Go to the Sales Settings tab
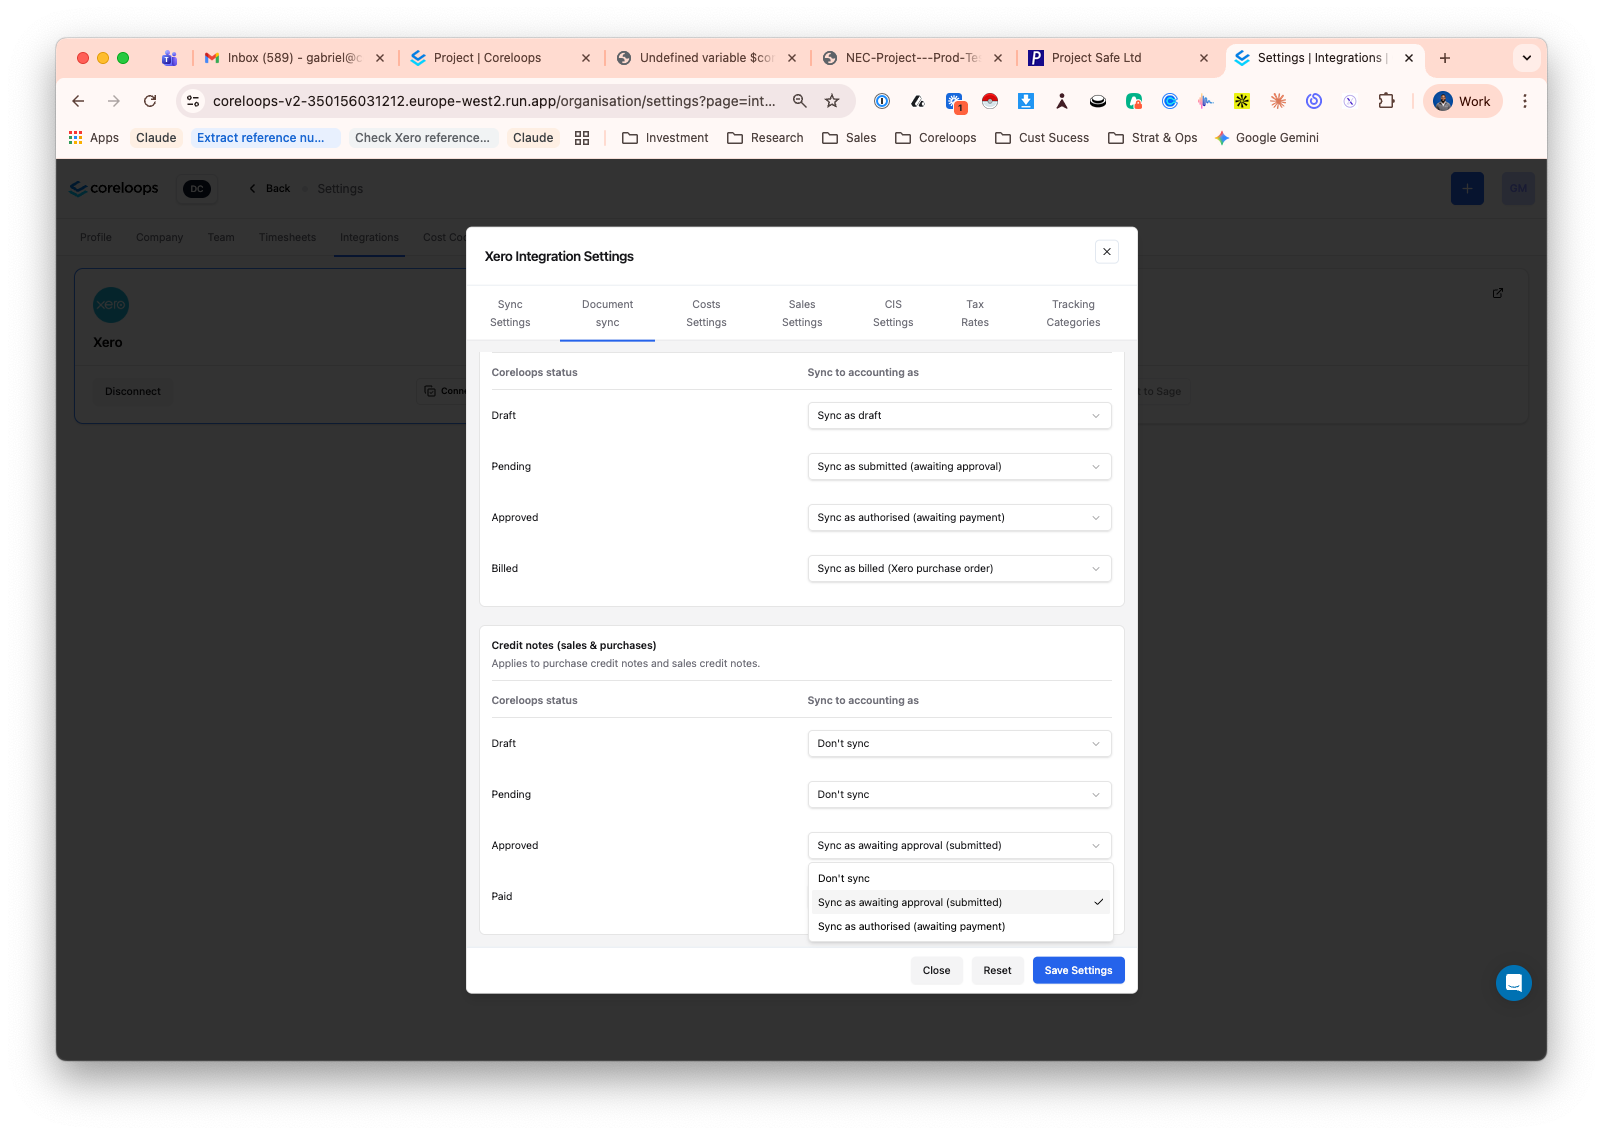The width and height of the screenshot is (1603, 1135). (x=802, y=314)
